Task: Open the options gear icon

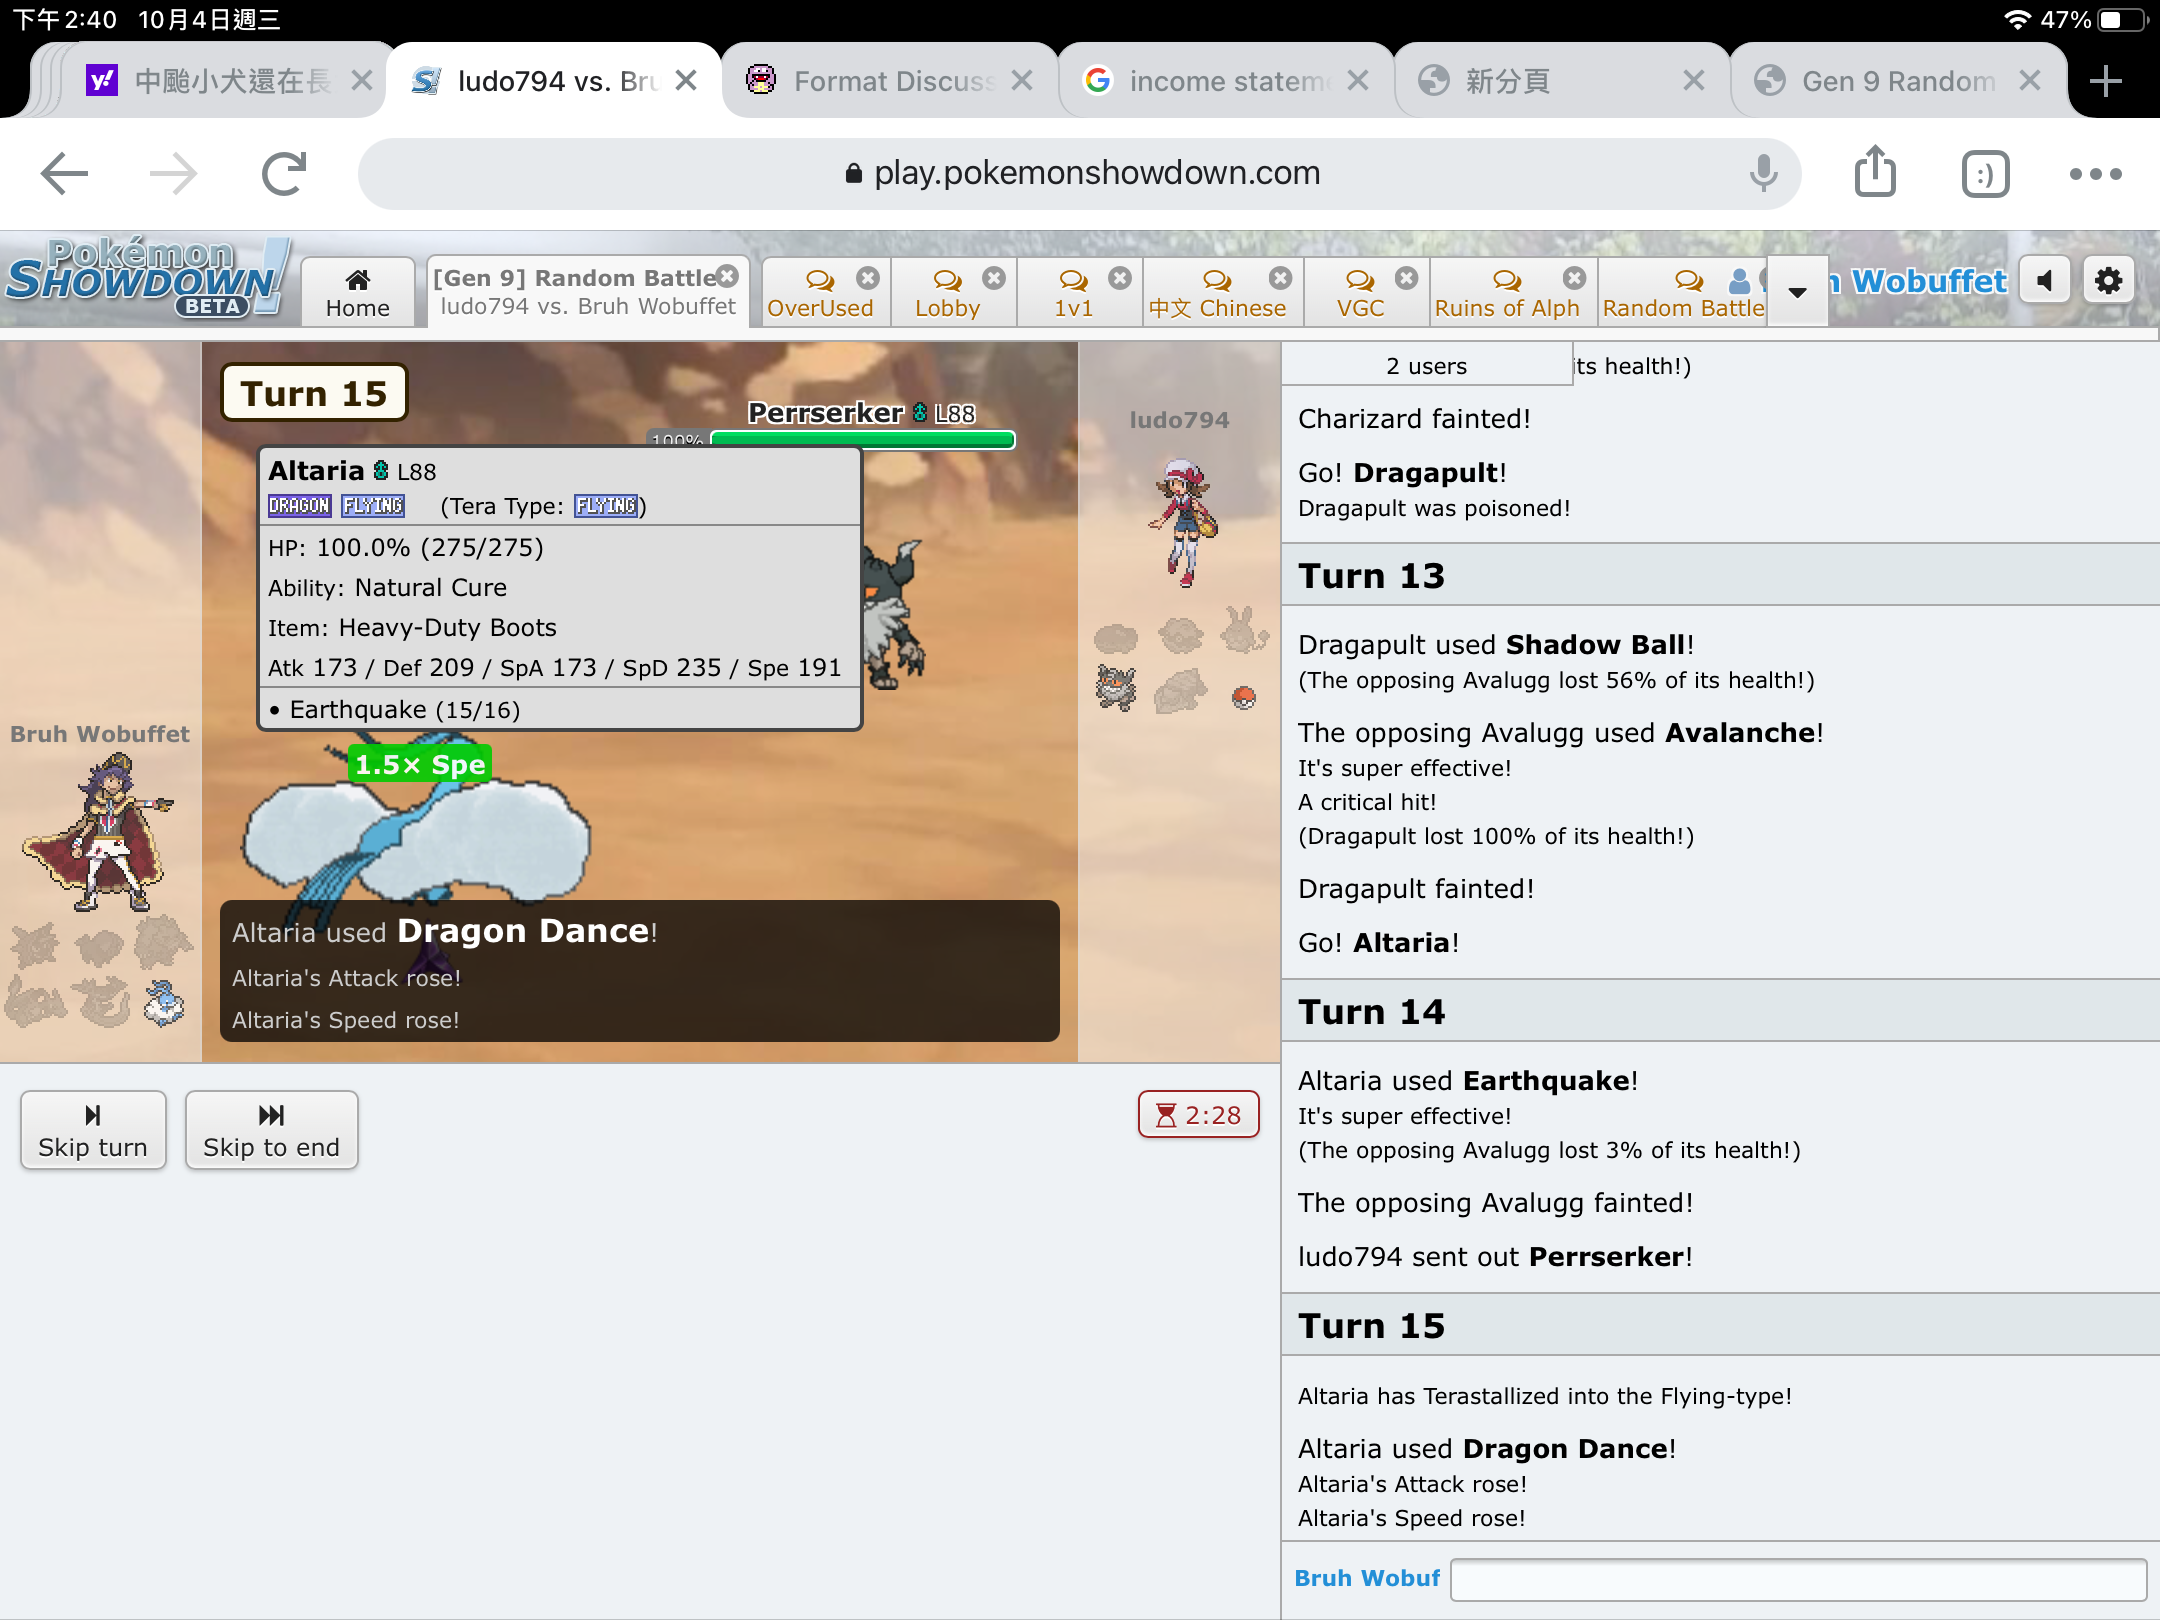Action: 2108,281
